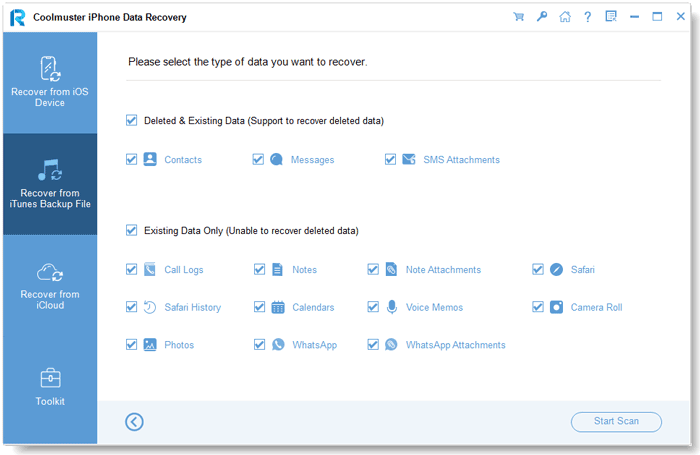Switch to Recover from iOS Device
The image size is (700, 455).
(50, 83)
